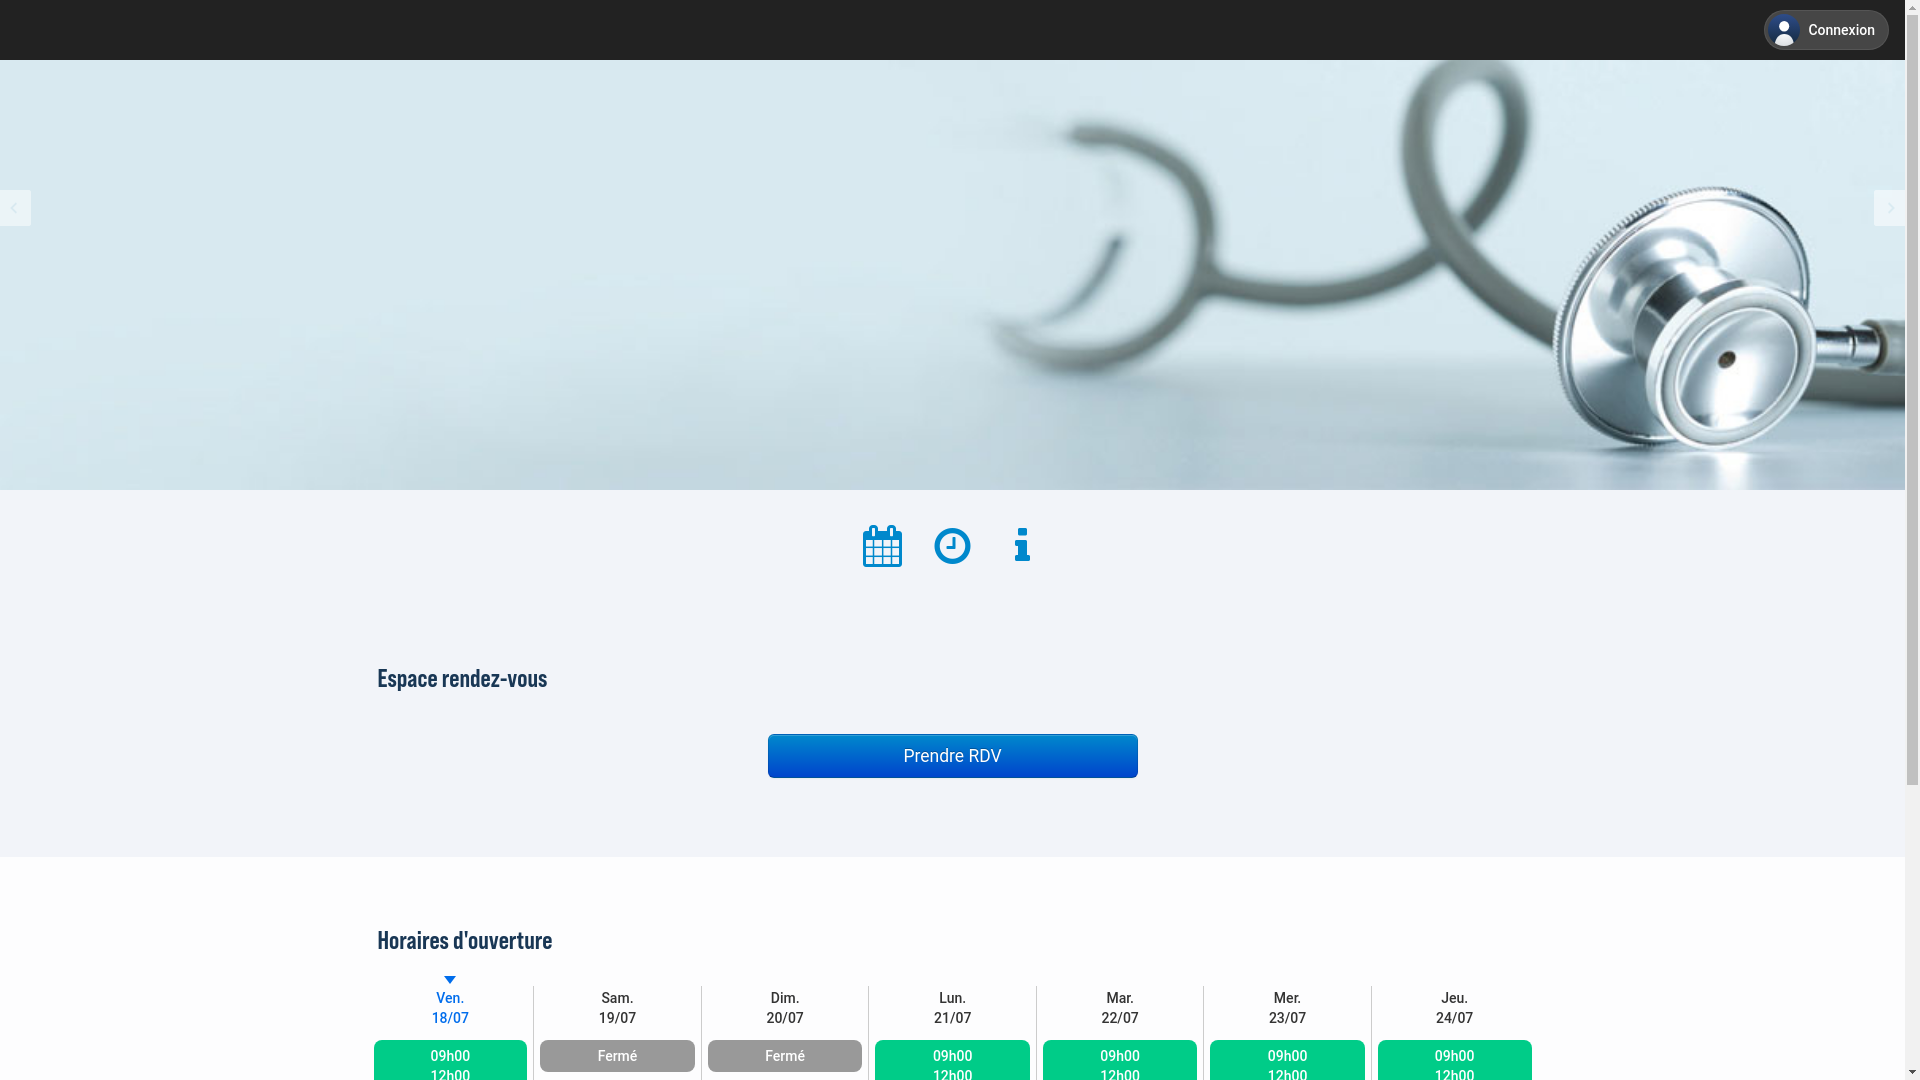Click the calendar appointment icon
The width and height of the screenshot is (1920, 1080).
click(882, 546)
